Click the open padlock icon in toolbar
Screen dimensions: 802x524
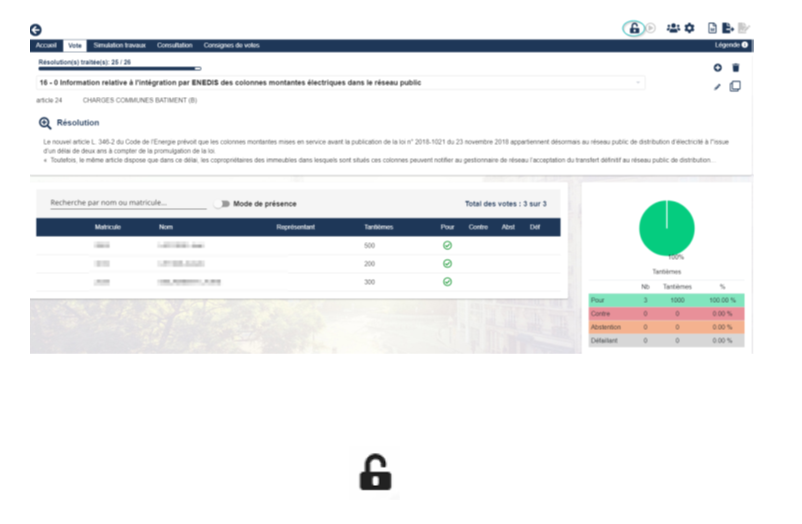[634, 28]
